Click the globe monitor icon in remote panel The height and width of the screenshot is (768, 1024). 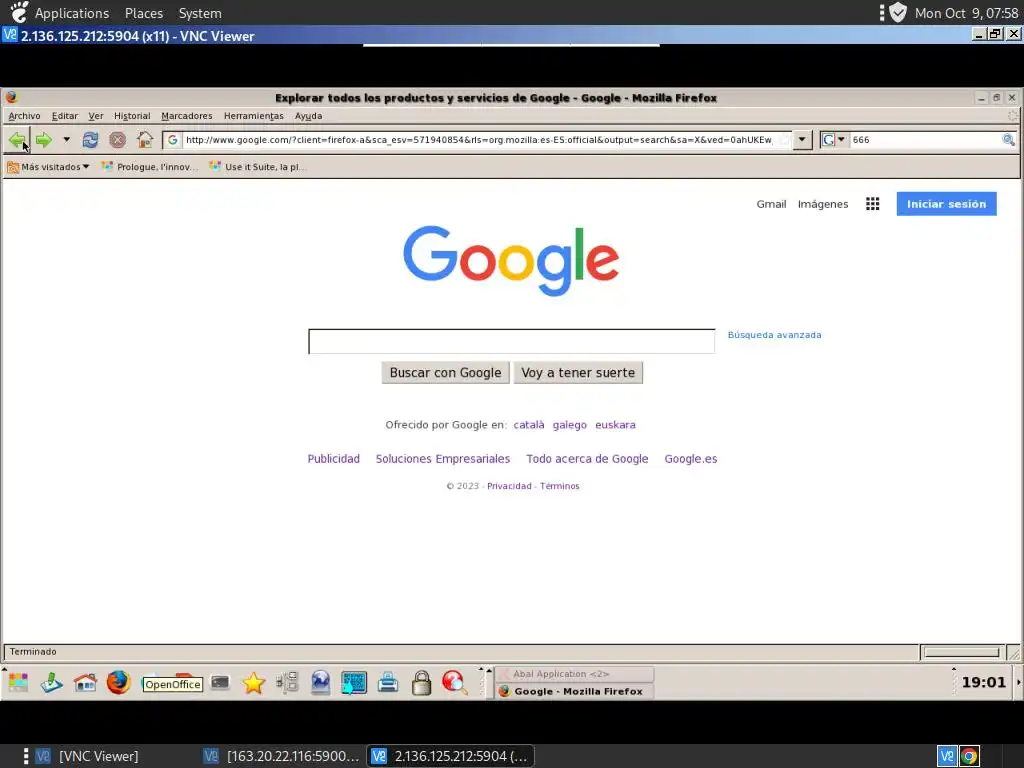(x=321, y=682)
